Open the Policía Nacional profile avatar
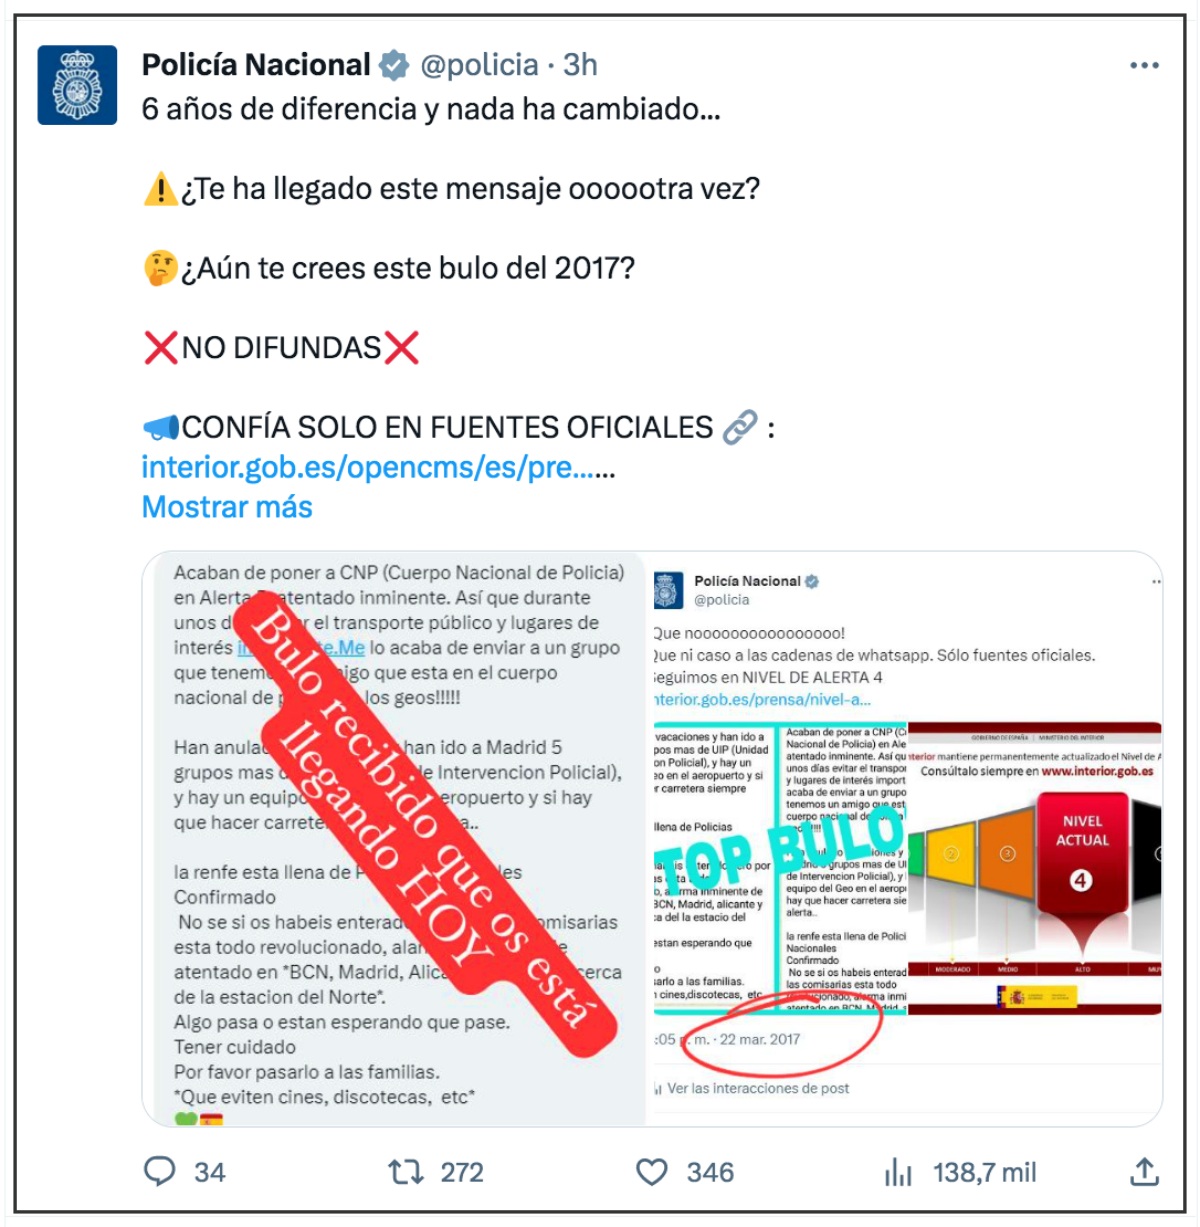This screenshot has width=1200, height=1227. (x=77, y=85)
